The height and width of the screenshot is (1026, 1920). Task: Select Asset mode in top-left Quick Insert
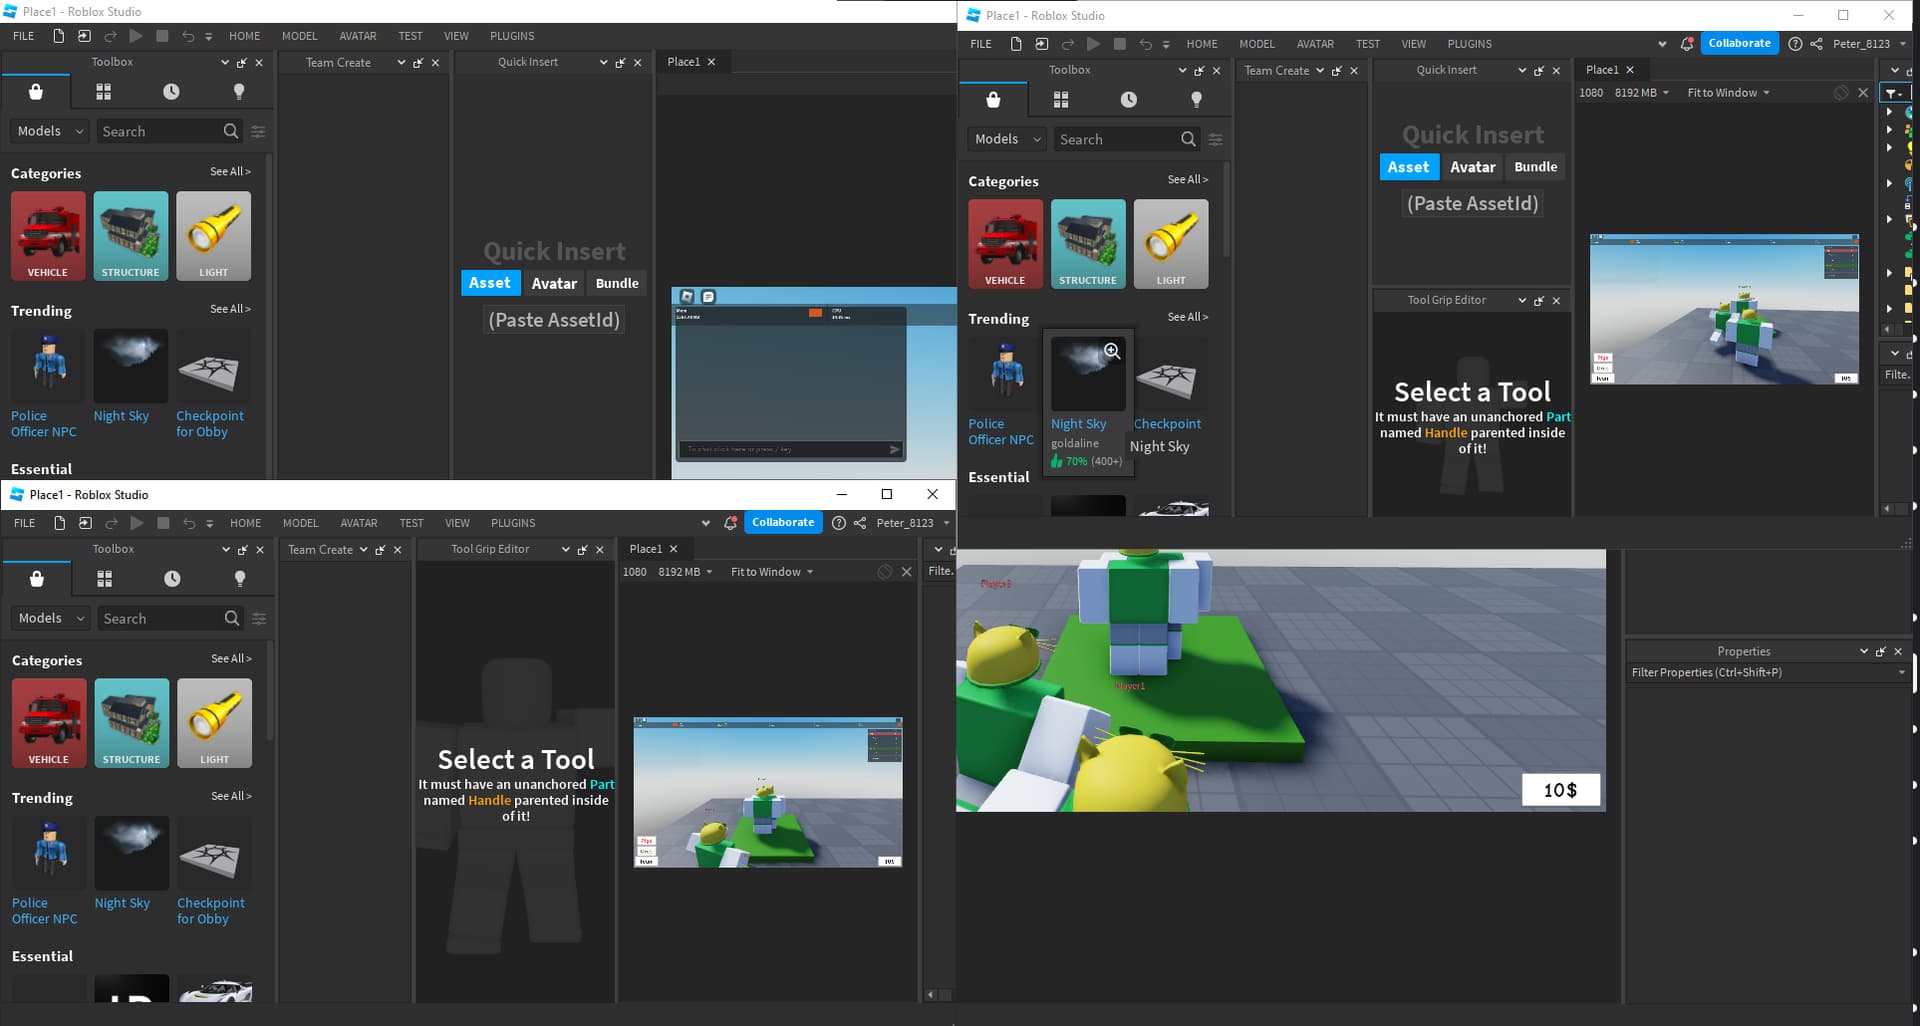490,283
